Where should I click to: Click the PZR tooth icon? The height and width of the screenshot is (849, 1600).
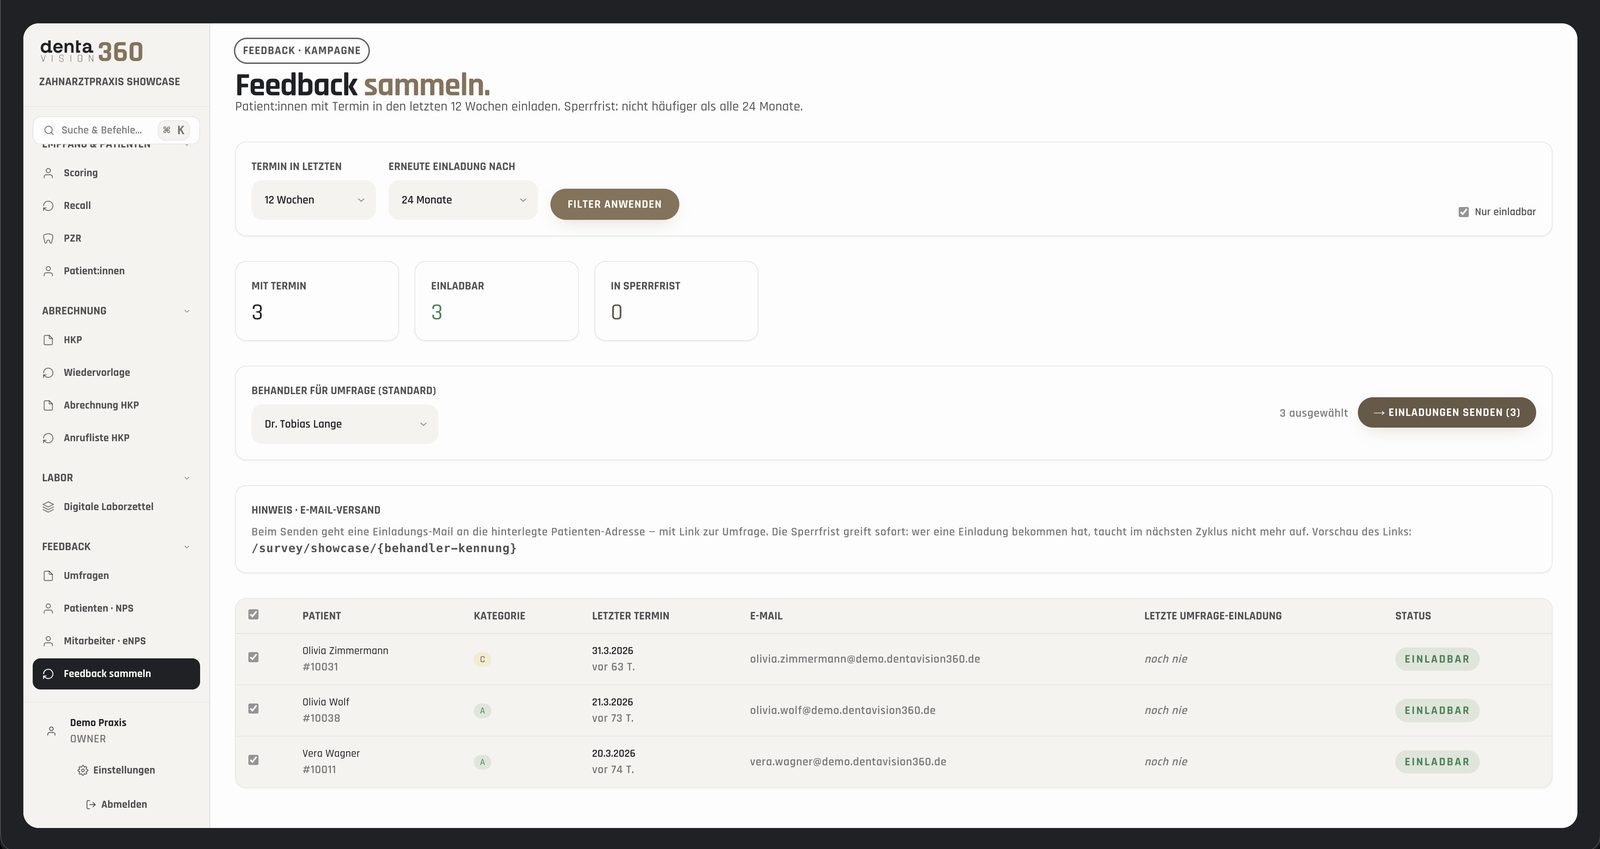click(x=48, y=239)
